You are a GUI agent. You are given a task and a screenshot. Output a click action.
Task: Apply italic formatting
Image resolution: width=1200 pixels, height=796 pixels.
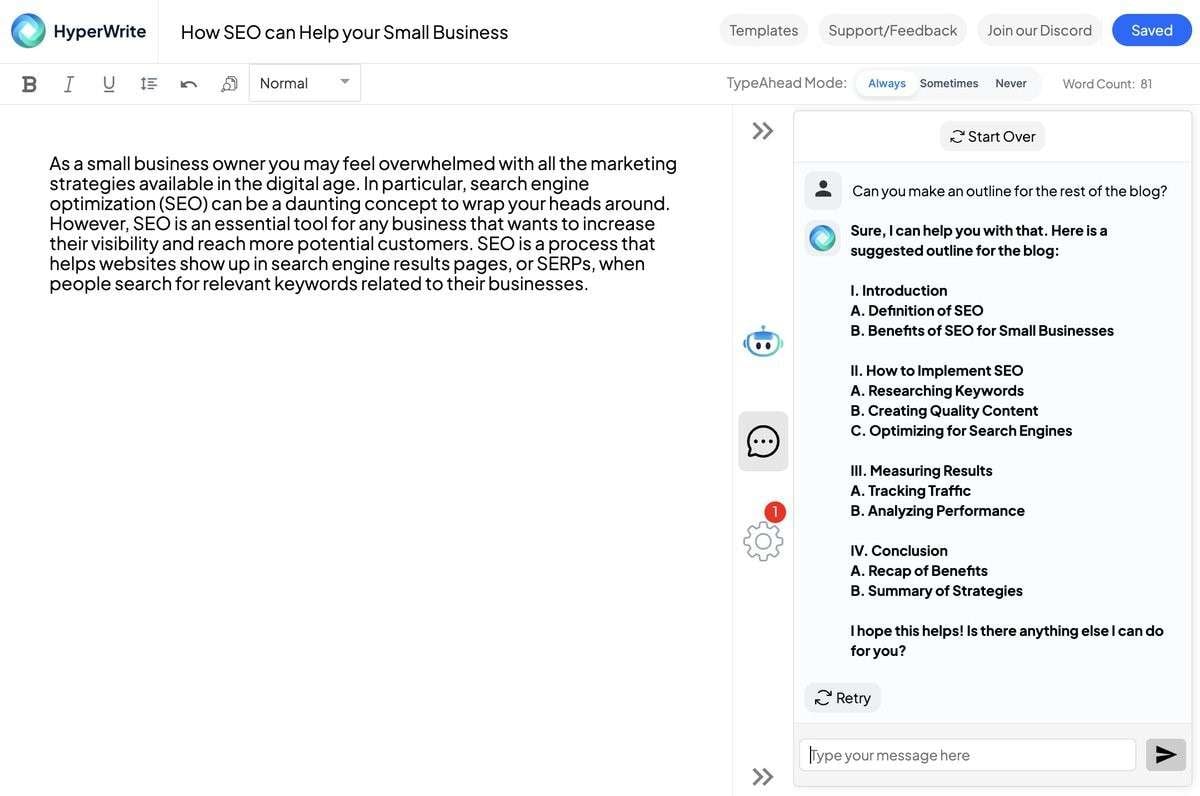[x=69, y=84]
